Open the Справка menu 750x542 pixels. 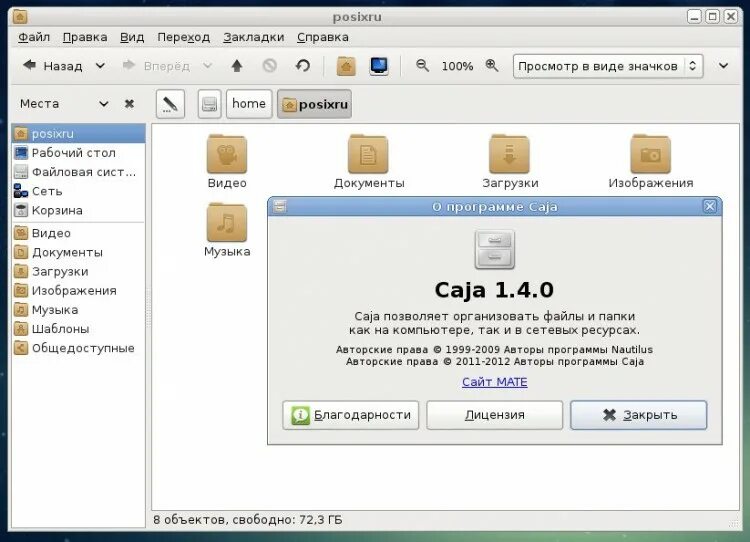322,37
